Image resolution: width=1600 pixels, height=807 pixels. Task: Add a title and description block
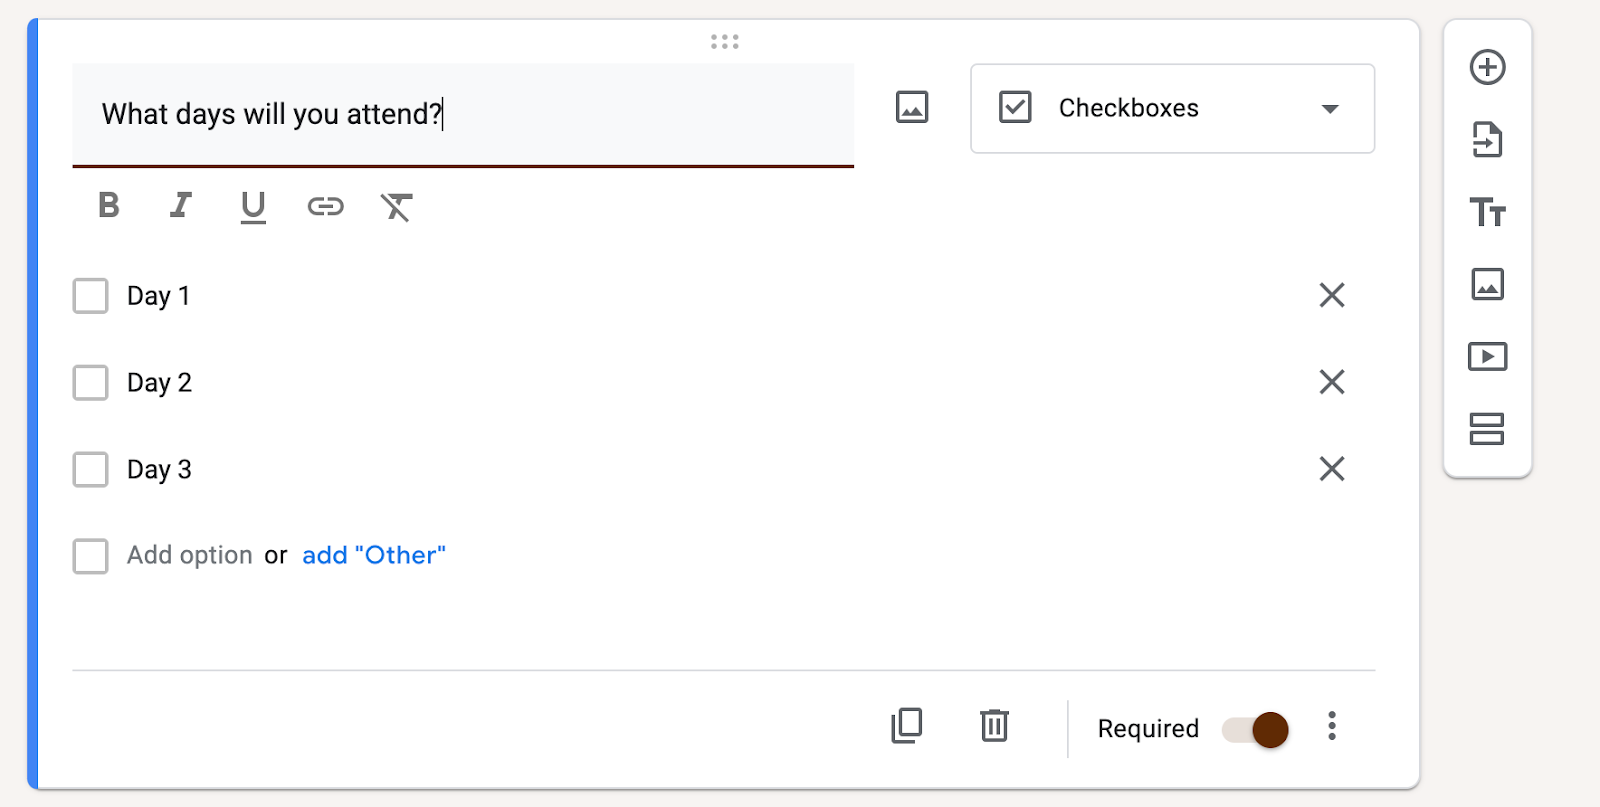tap(1487, 212)
